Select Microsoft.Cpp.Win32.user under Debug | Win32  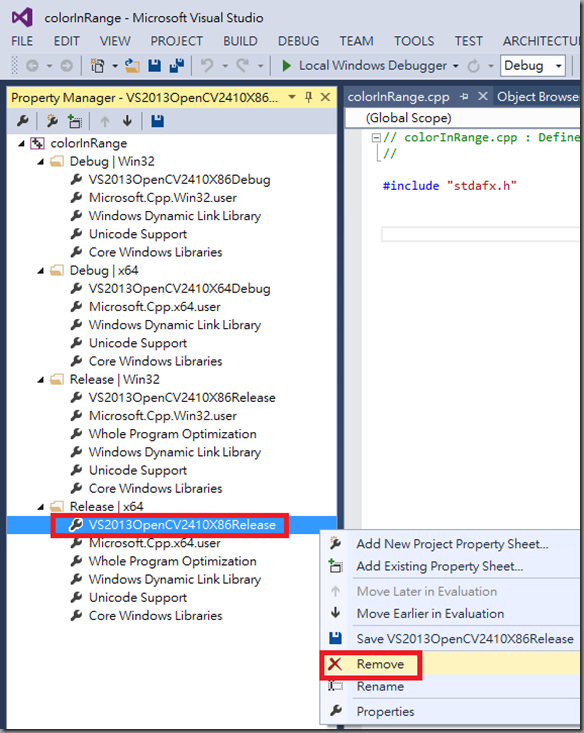[163, 198]
